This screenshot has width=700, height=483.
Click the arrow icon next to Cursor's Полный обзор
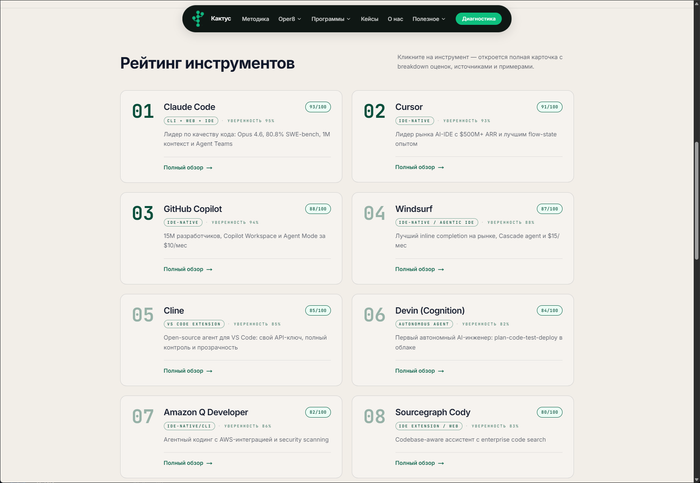coord(441,167)
